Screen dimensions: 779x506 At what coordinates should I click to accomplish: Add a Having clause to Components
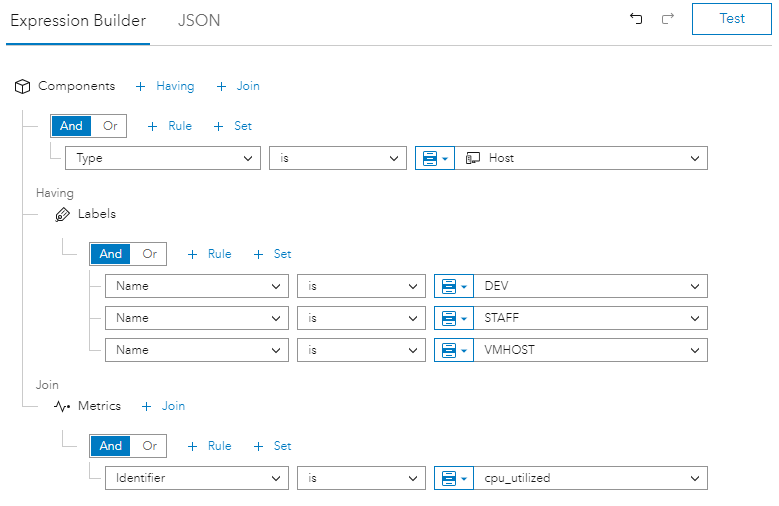tap(165, 87)
